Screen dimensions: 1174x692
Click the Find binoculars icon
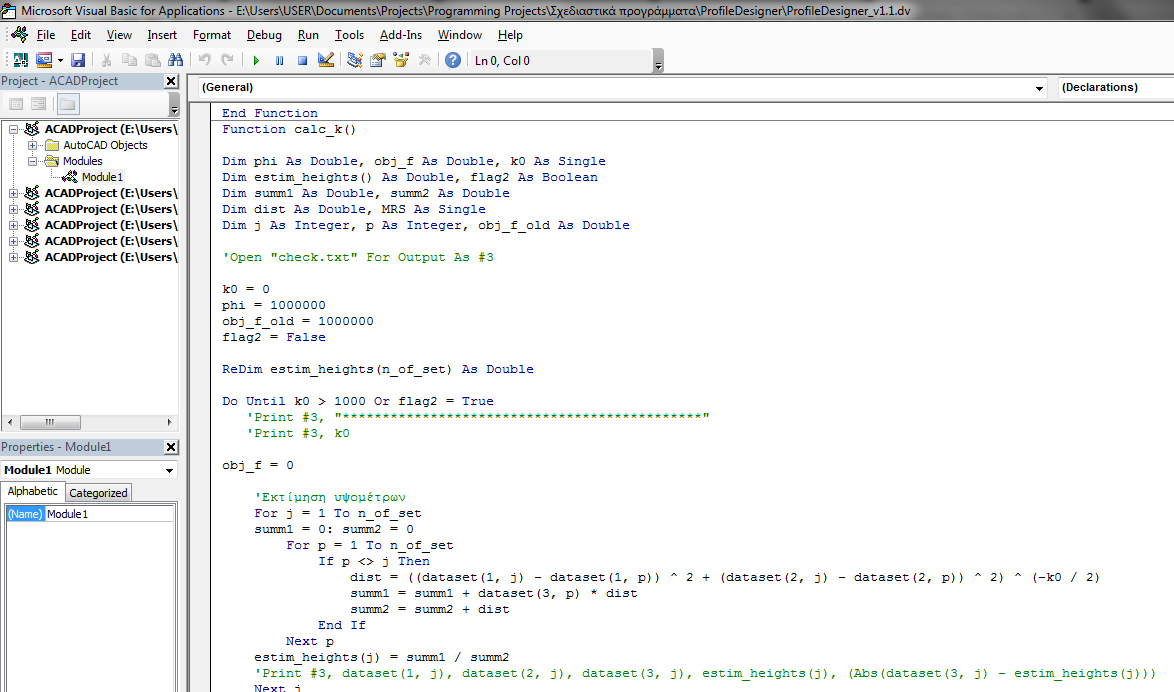(x=176, y=60)
